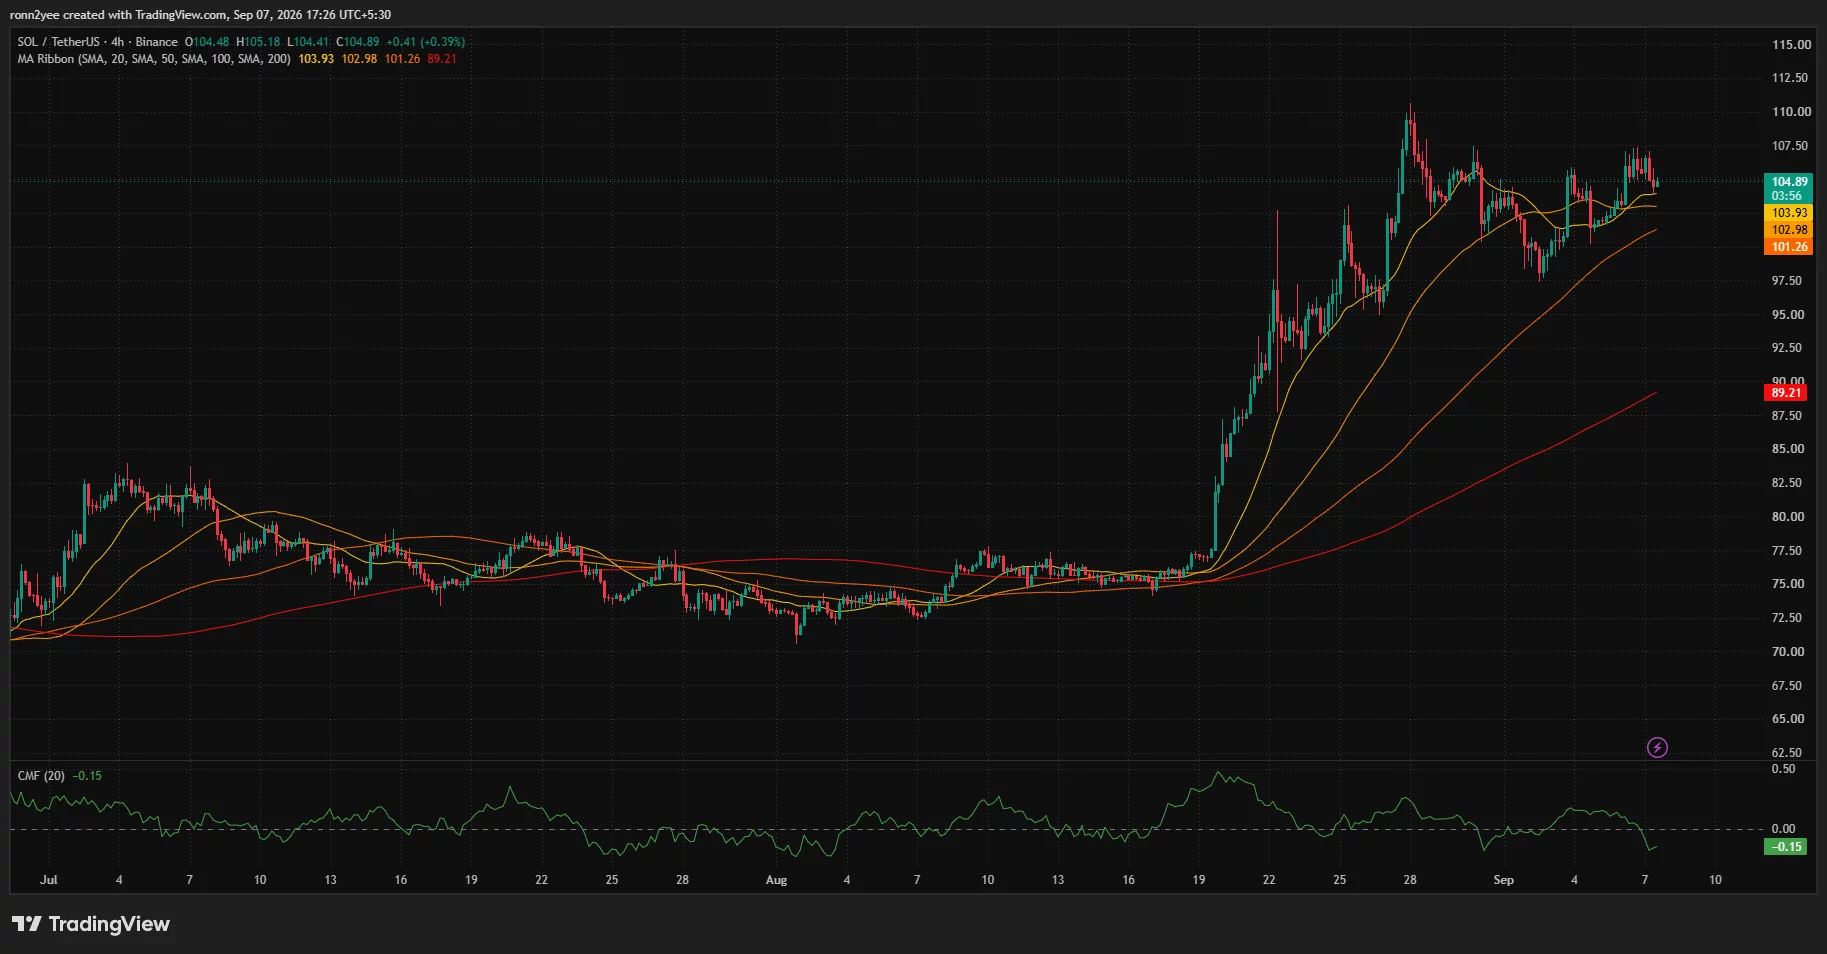Click the 28 date label after 25 in August
Screen dimensions: 1827x954
(1410, 880)
